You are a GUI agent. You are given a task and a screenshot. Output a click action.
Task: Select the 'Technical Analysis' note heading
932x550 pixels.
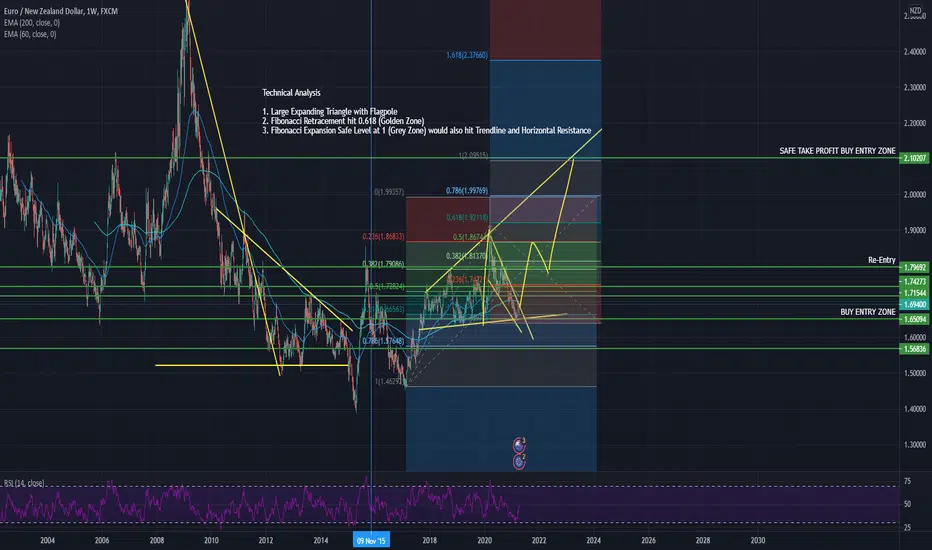[x=291, y=93]
